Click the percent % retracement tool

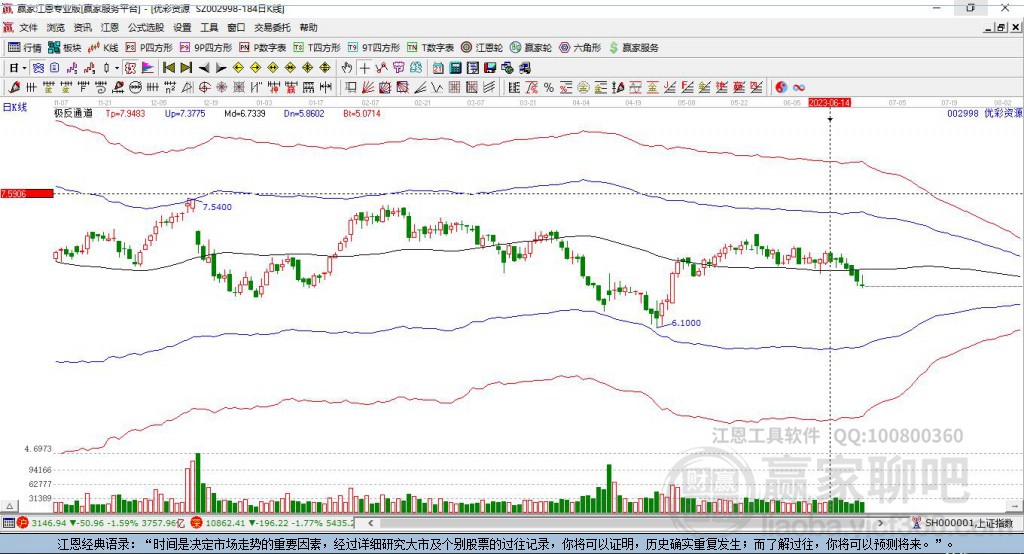coord(549,88)
